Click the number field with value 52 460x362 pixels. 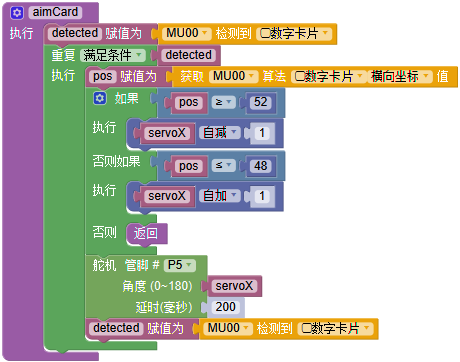click(260, 102)
